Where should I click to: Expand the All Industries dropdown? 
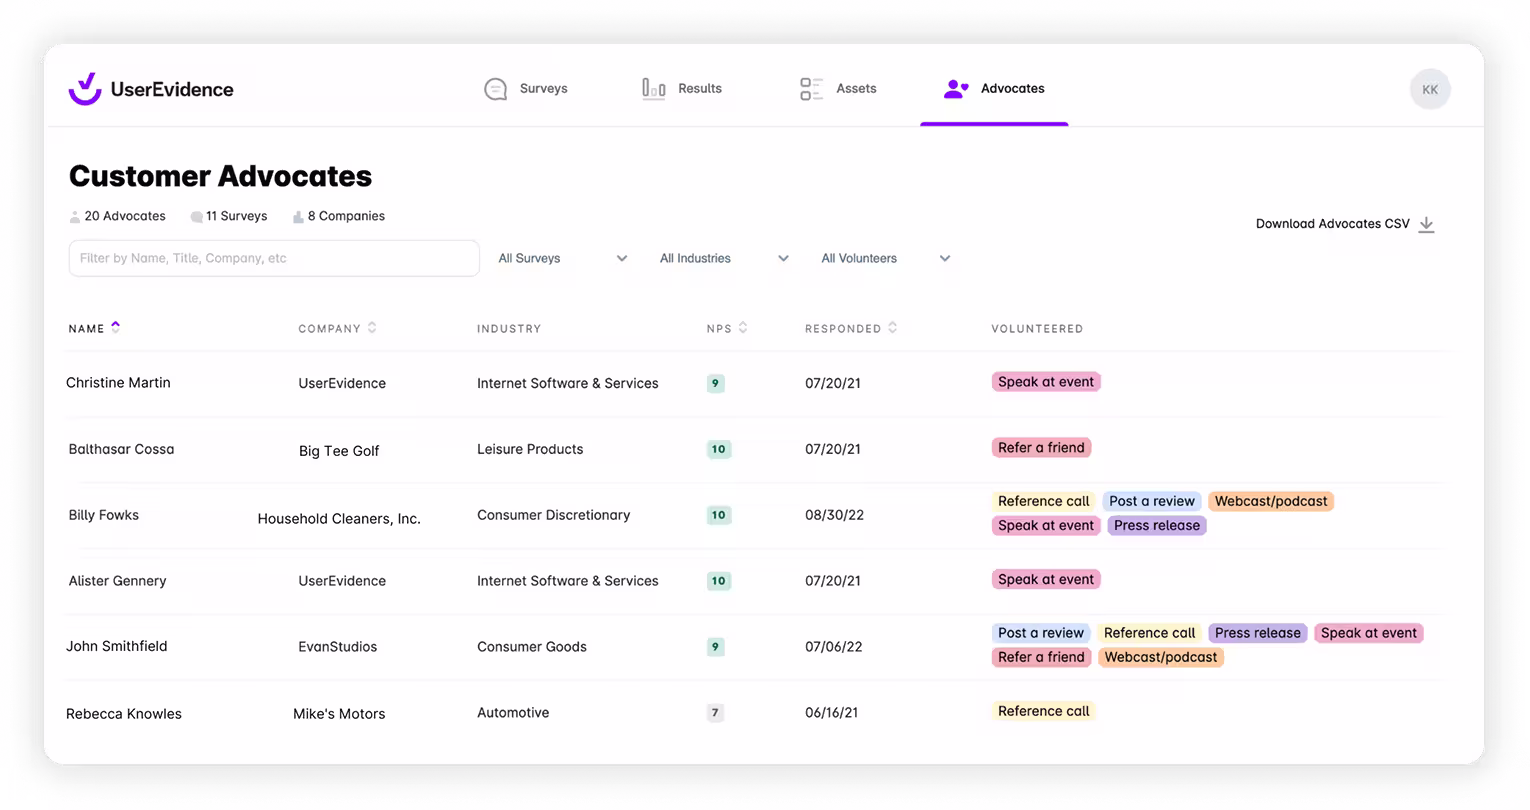(x=724, y=258)
